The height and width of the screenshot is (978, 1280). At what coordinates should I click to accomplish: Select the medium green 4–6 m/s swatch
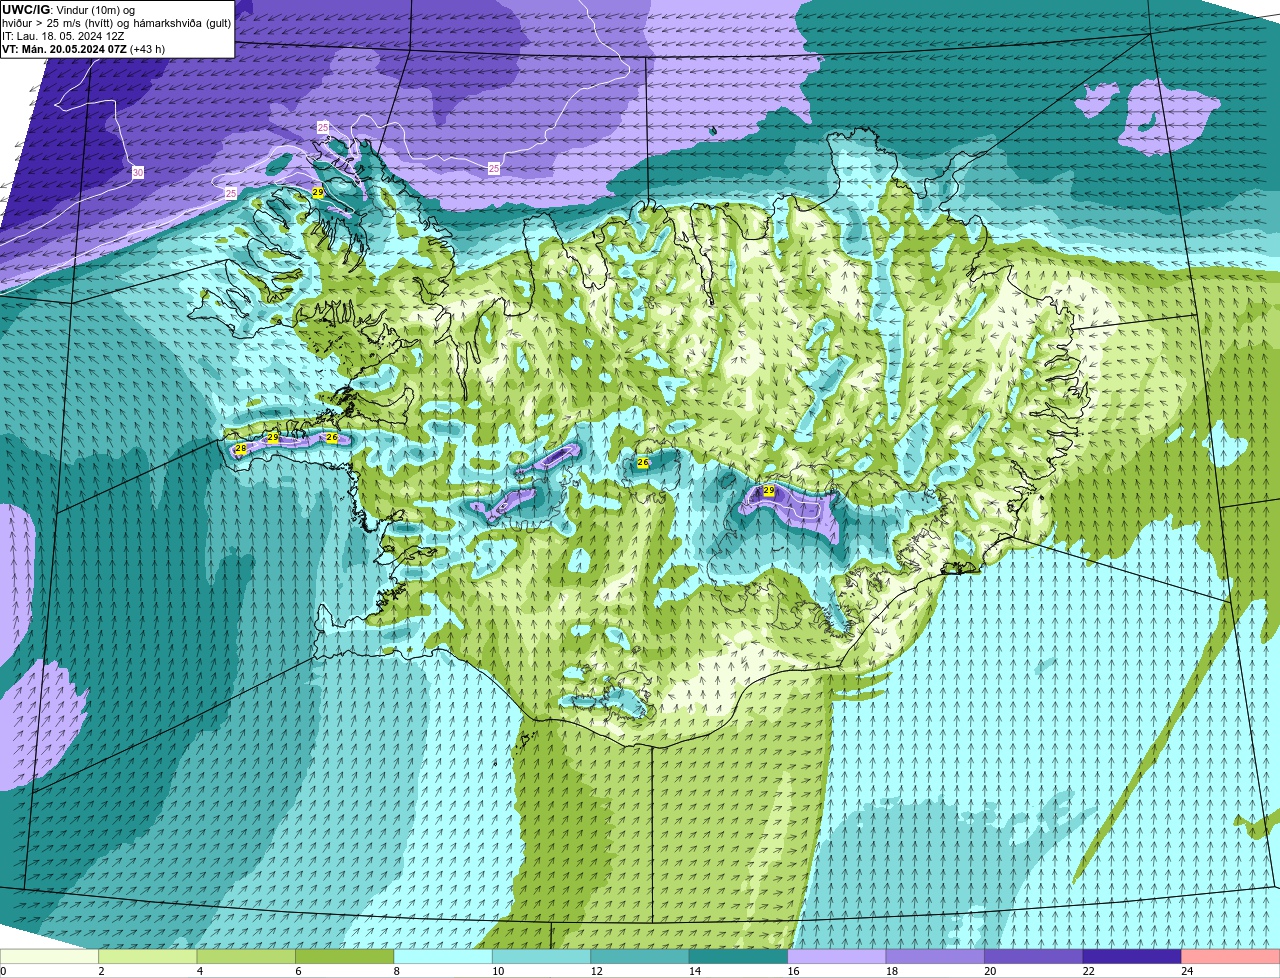(x=246, y=956)
